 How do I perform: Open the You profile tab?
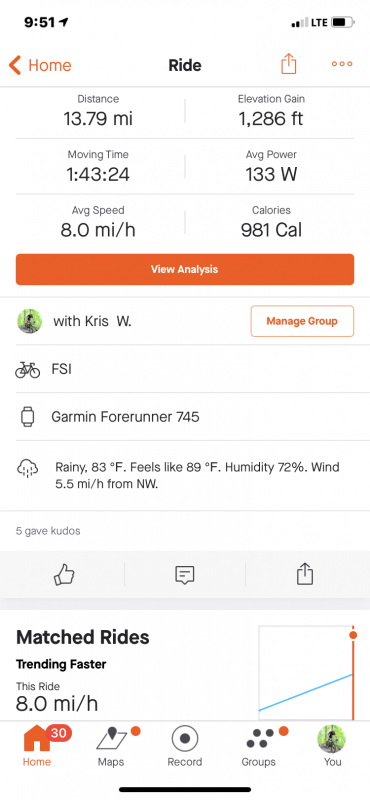coord(332,746)
